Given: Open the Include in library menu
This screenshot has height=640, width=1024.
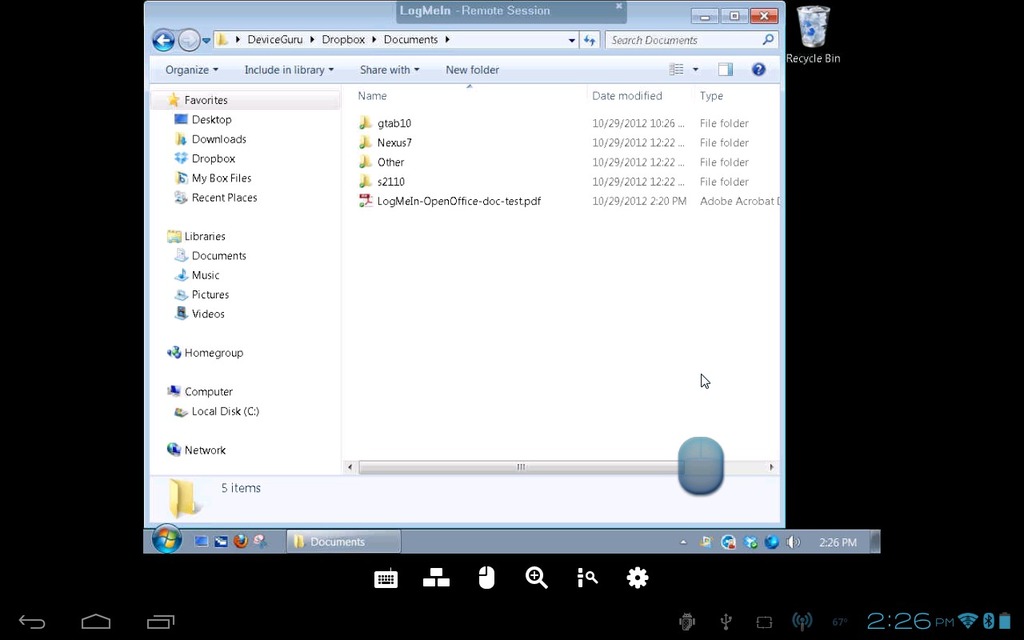Looking at the screenshot, I should point(289,70).
